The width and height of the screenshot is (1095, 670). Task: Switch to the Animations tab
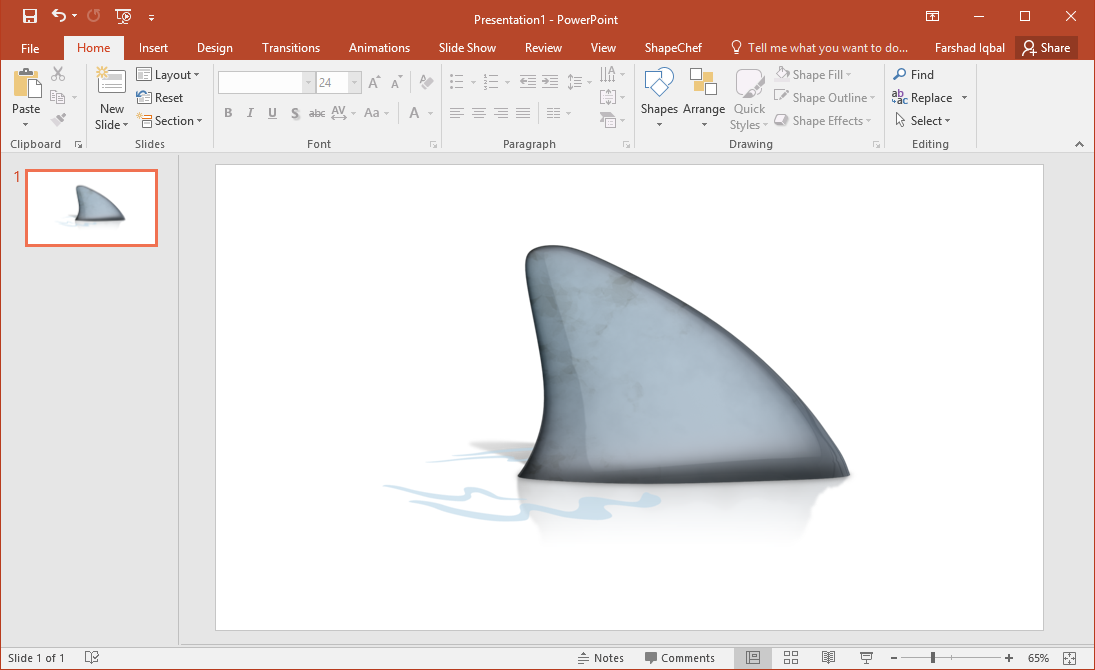point(379,48)
